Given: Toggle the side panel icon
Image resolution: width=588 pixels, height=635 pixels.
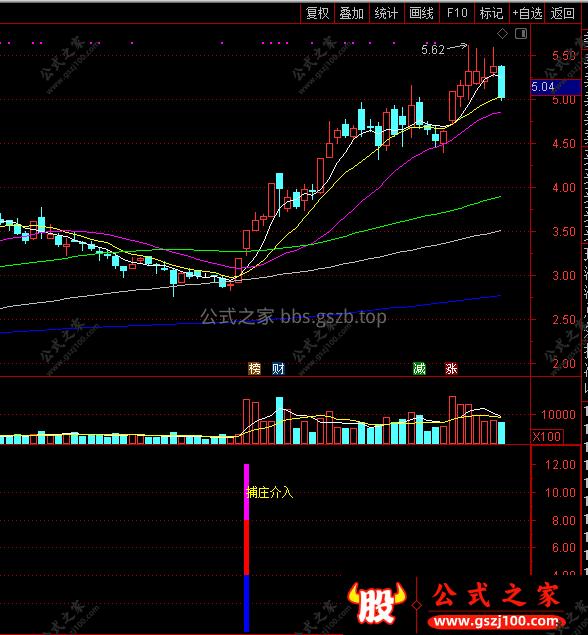Looking at the screenshot, I should click(x=521, y=34).
